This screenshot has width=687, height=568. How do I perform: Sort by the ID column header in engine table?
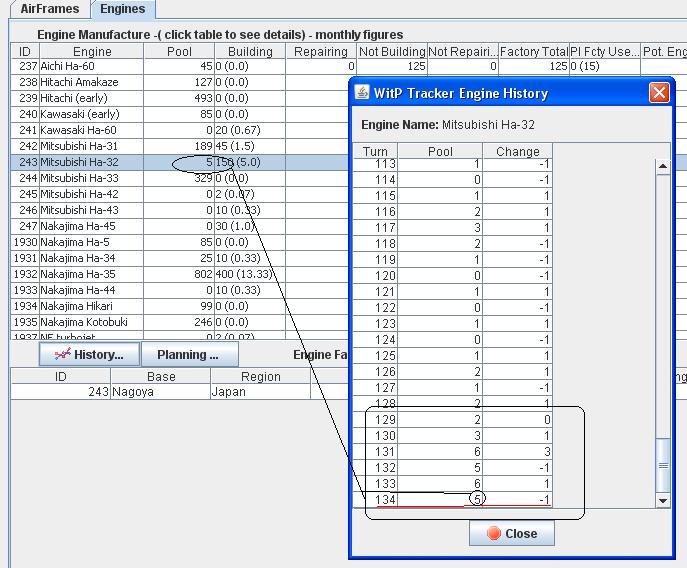tap(25, 51)
